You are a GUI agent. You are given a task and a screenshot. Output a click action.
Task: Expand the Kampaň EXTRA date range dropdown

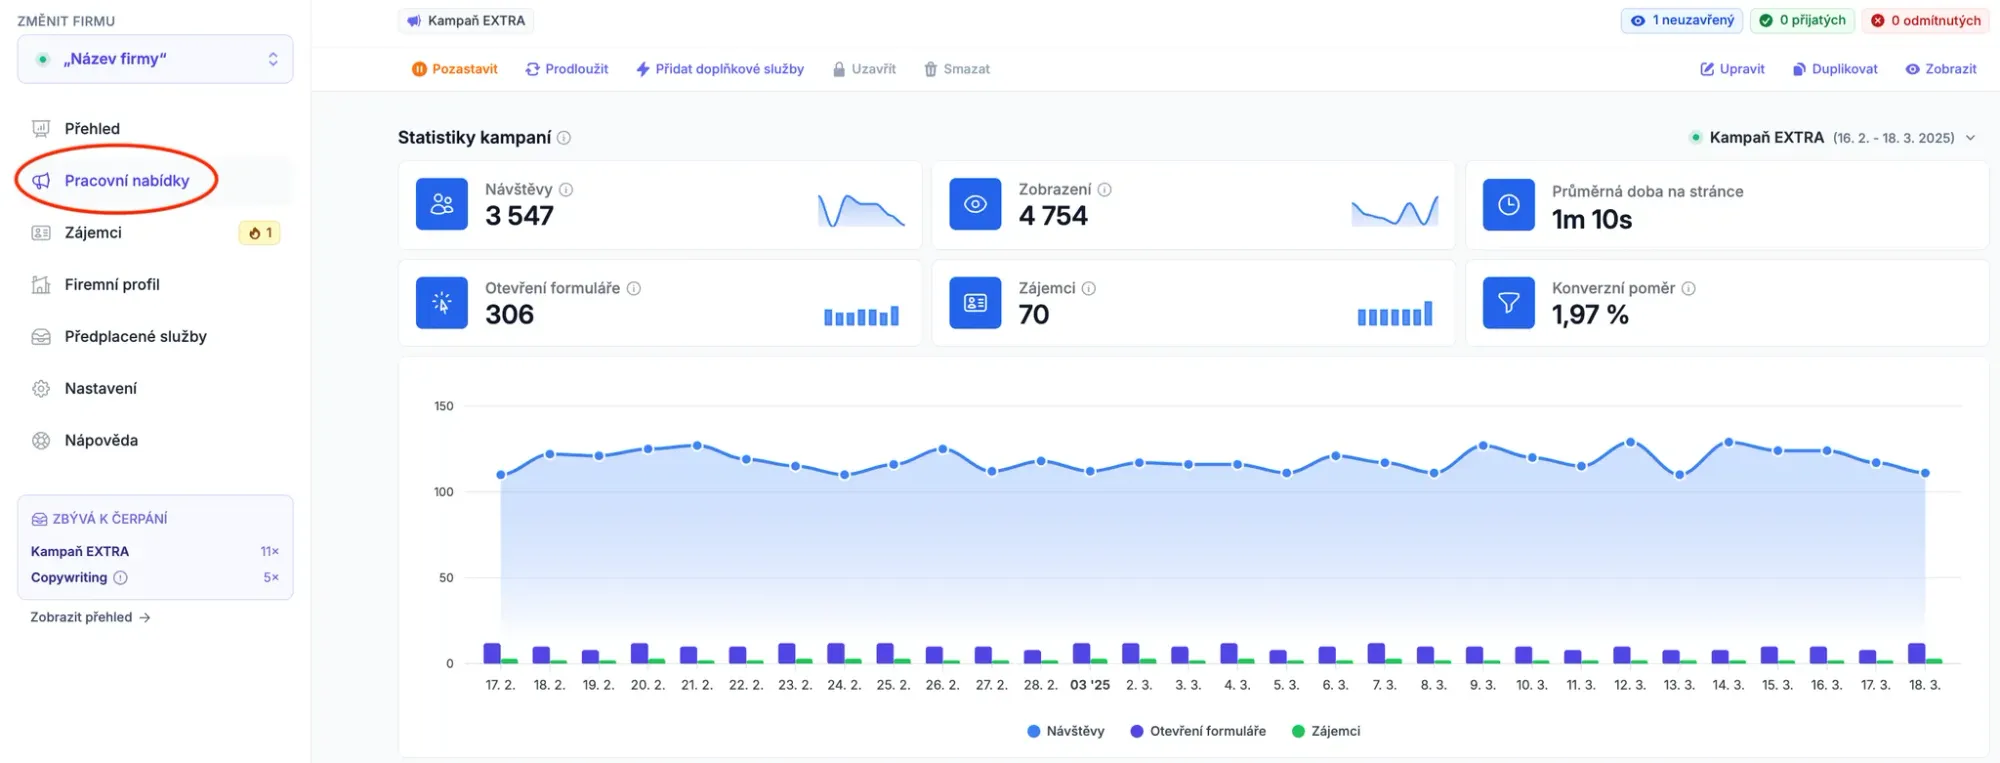pyautogui.click(x=1970, y=138)
